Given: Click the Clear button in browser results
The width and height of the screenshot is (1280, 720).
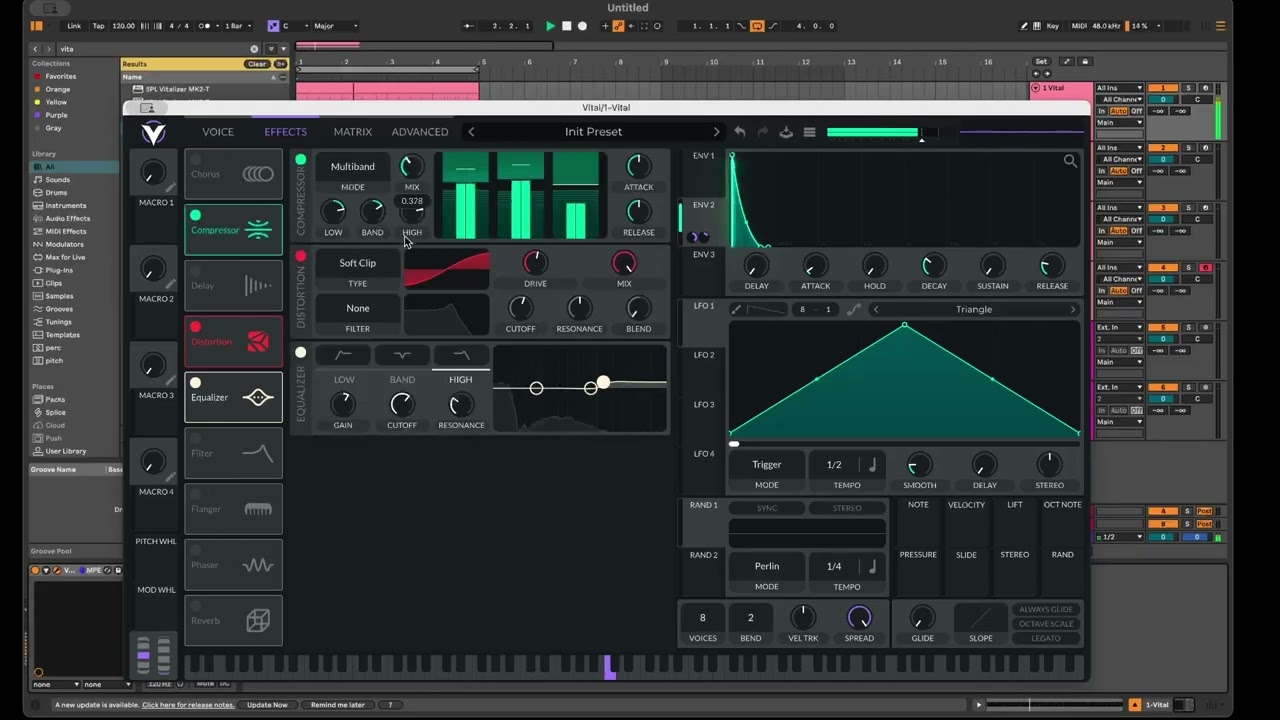Looking at the screenshot, I should 257,64.
